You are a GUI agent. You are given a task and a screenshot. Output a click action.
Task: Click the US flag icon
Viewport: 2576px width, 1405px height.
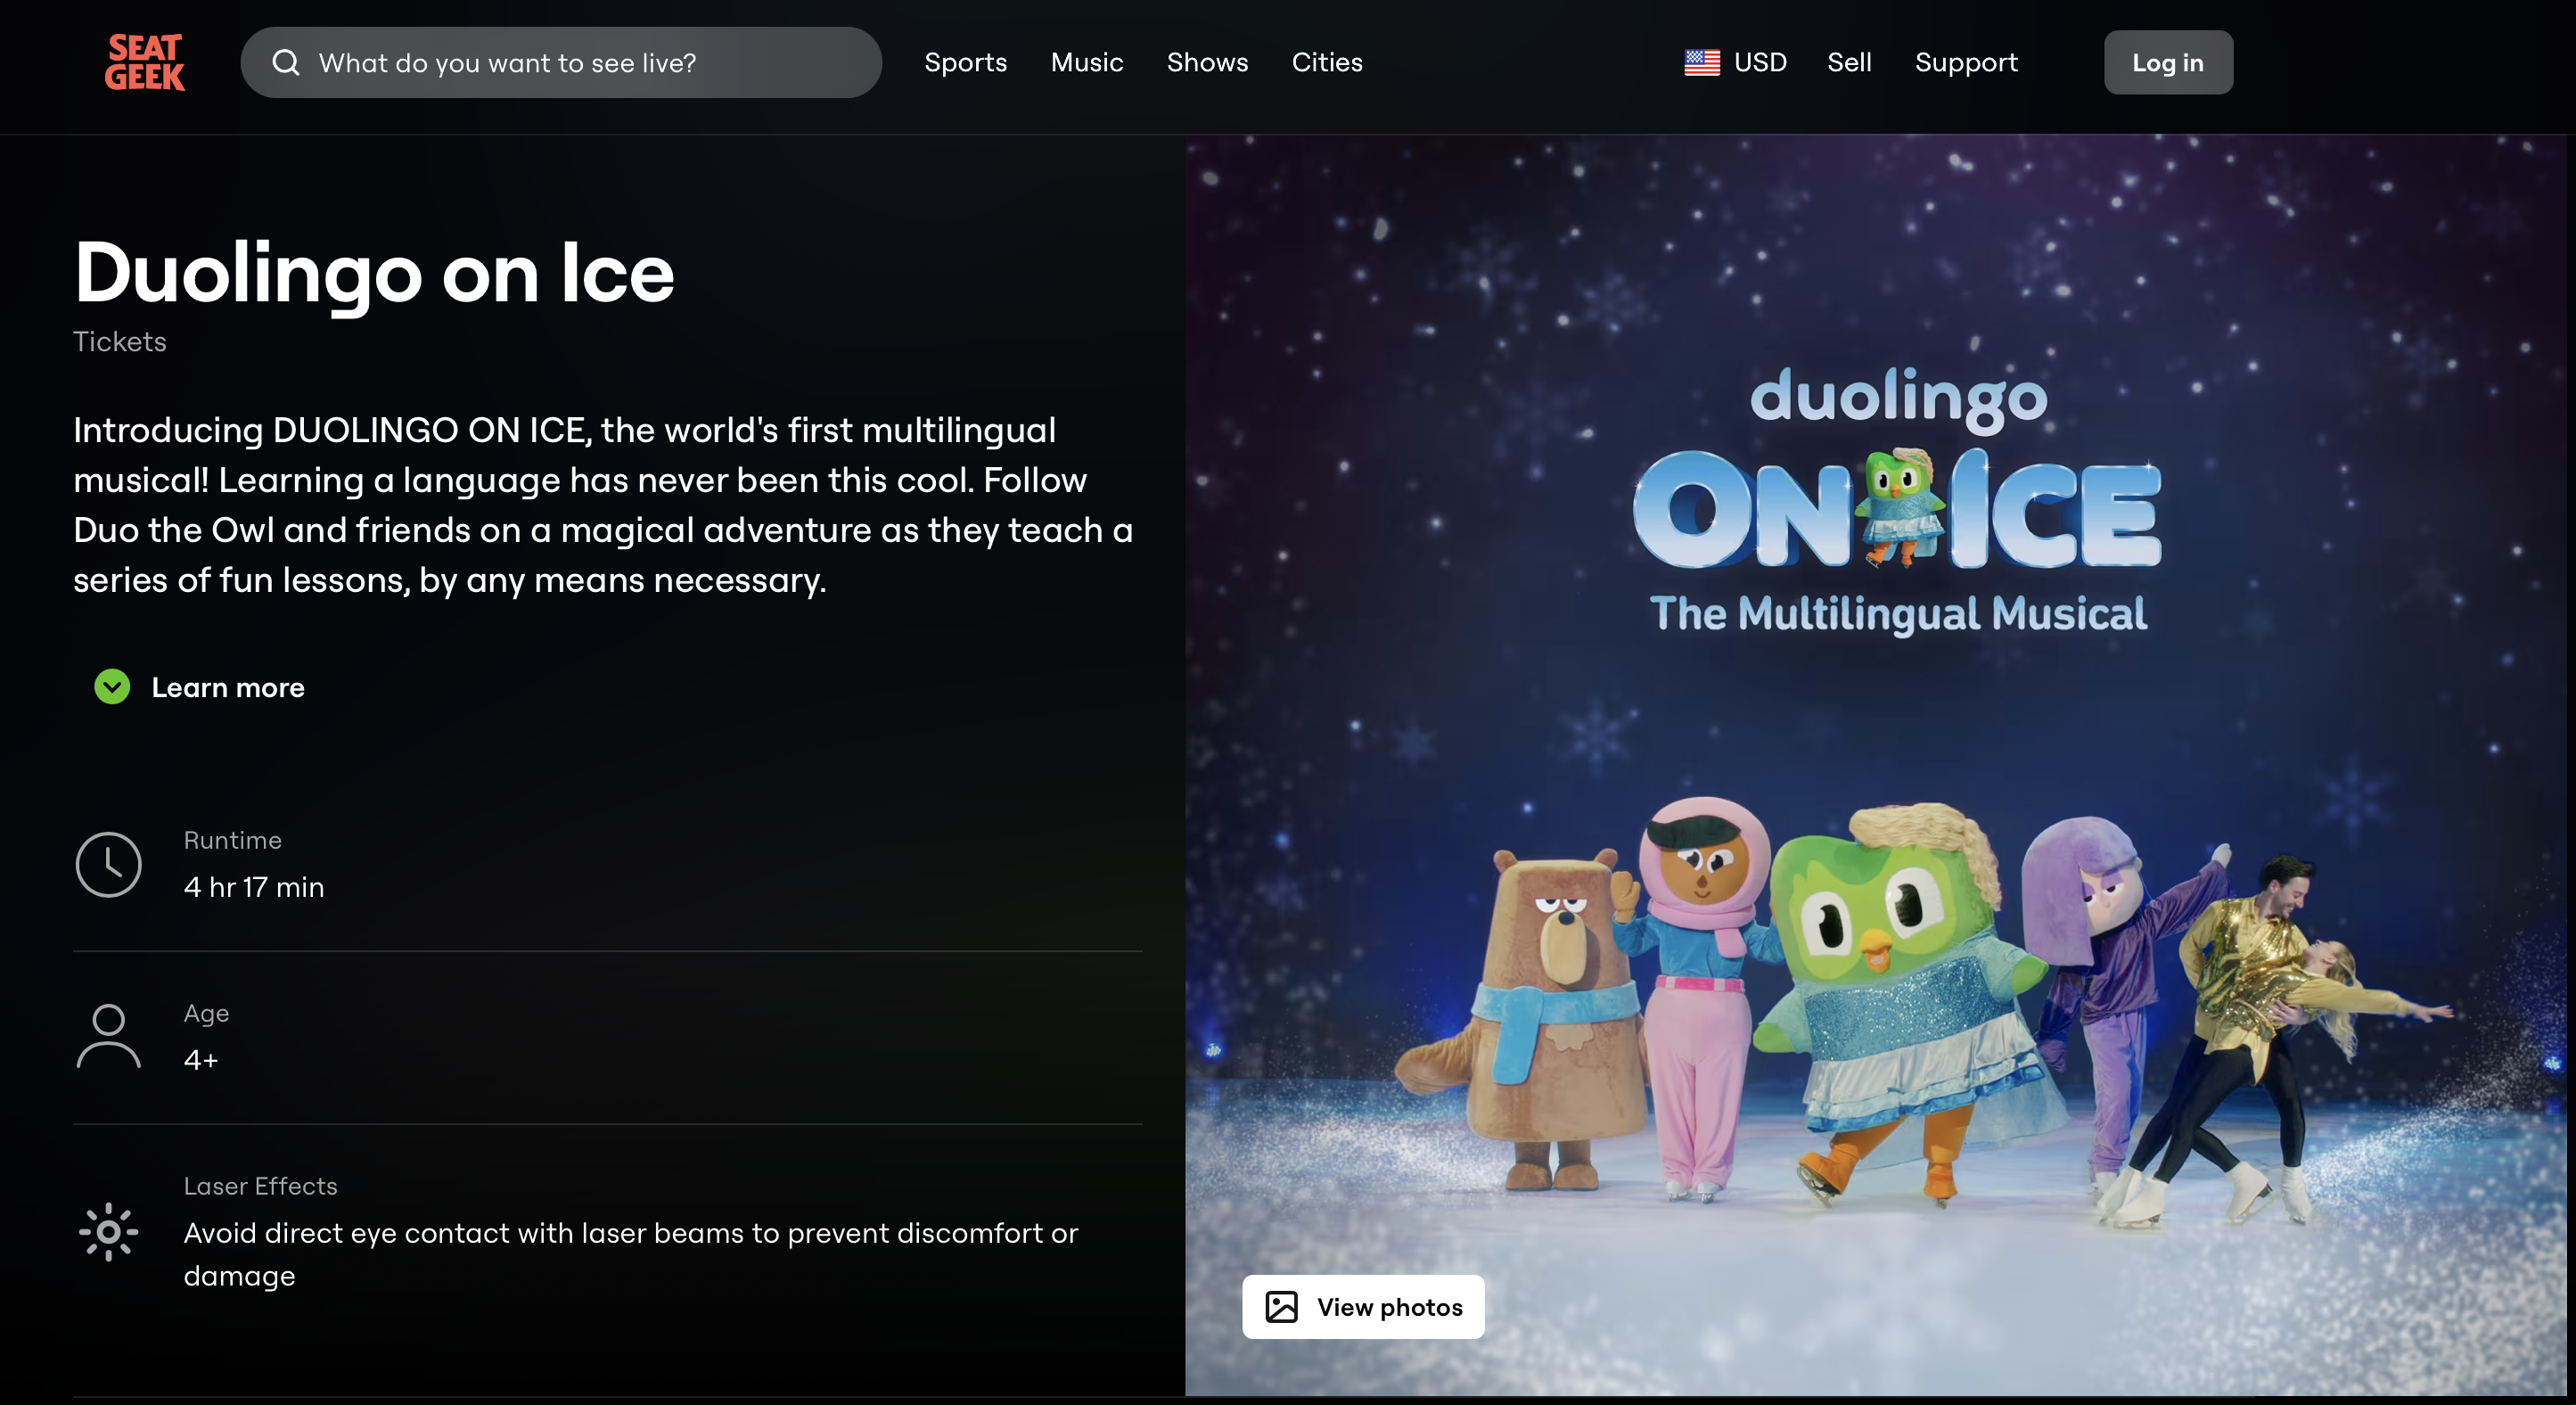pos(1702,63)
